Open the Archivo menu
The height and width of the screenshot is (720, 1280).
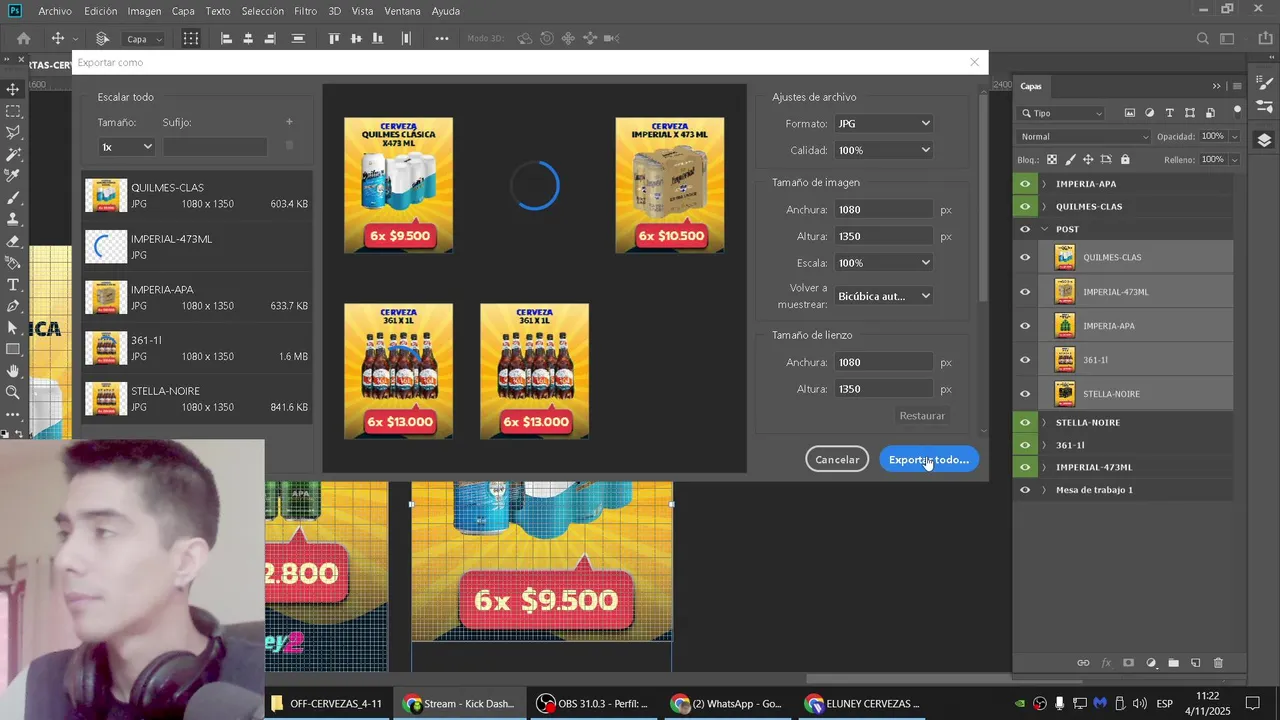[55, 11]
